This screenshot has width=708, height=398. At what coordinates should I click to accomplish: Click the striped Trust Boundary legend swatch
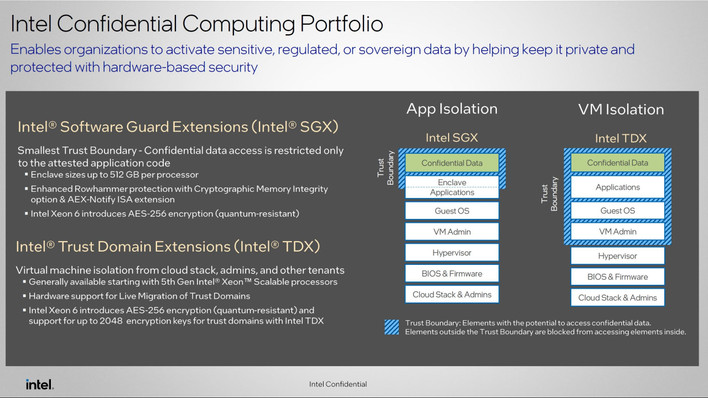[x=392, y=327]
